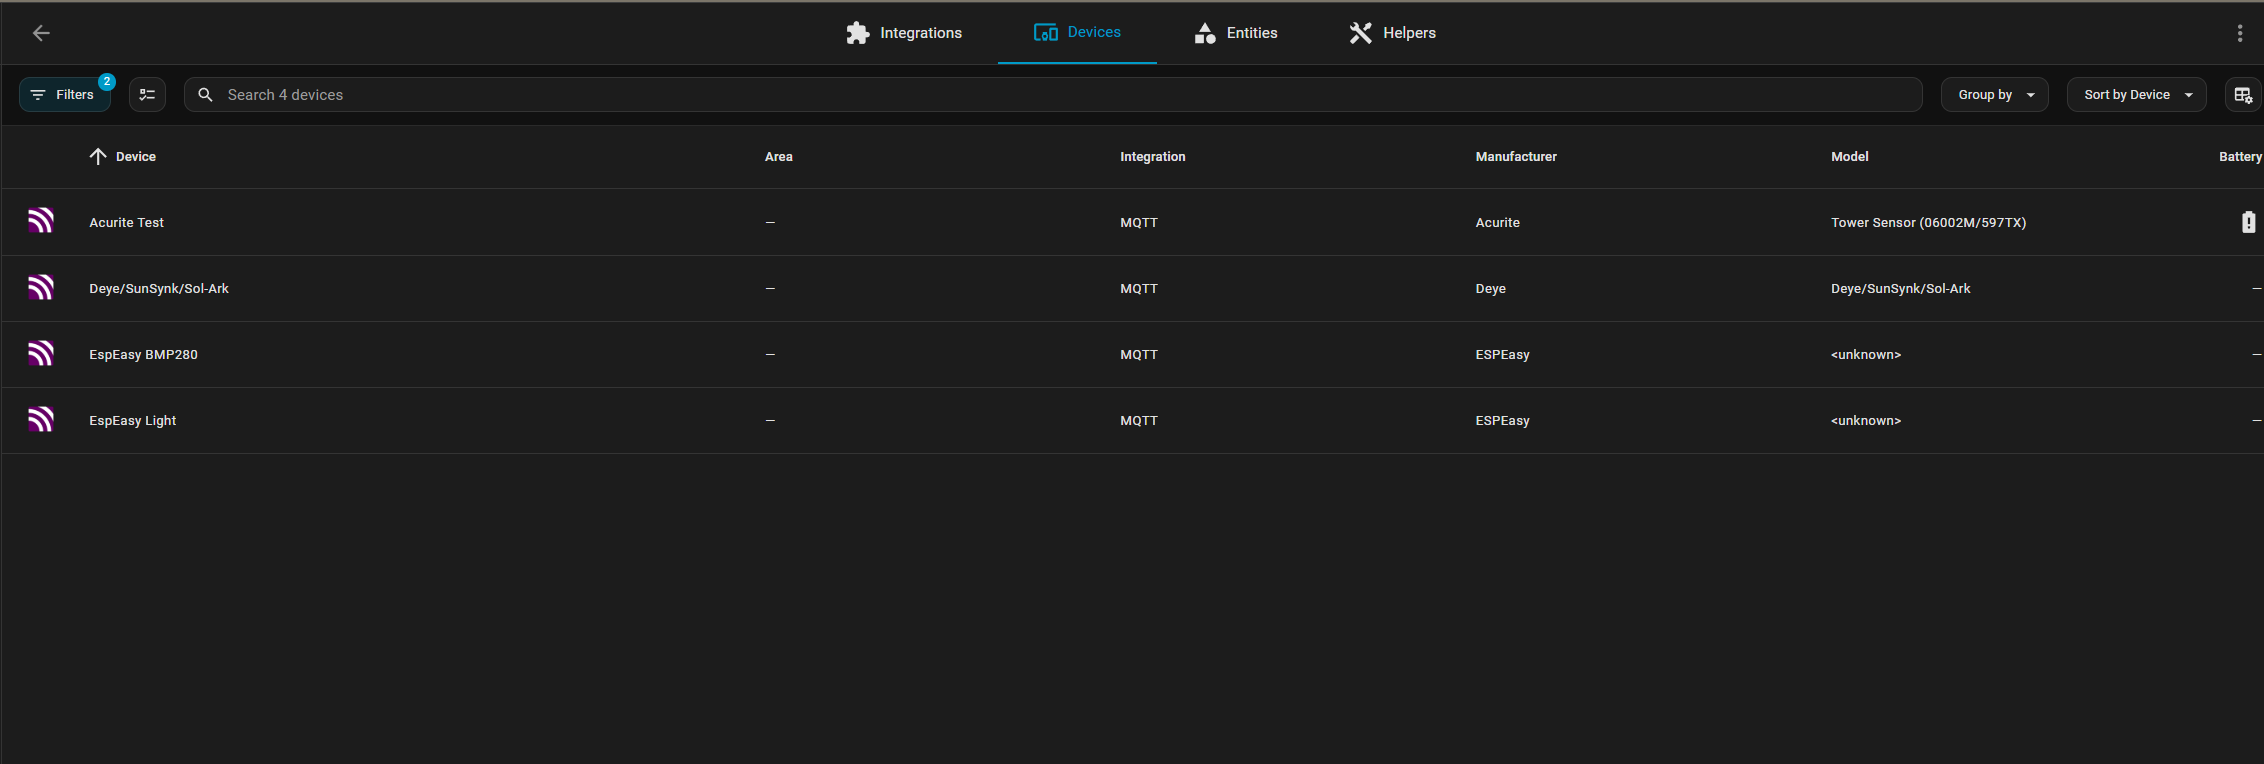Click the EspEasy BMP280 MQTT icon
This screenshot has height=764, width=2264.
40,354
